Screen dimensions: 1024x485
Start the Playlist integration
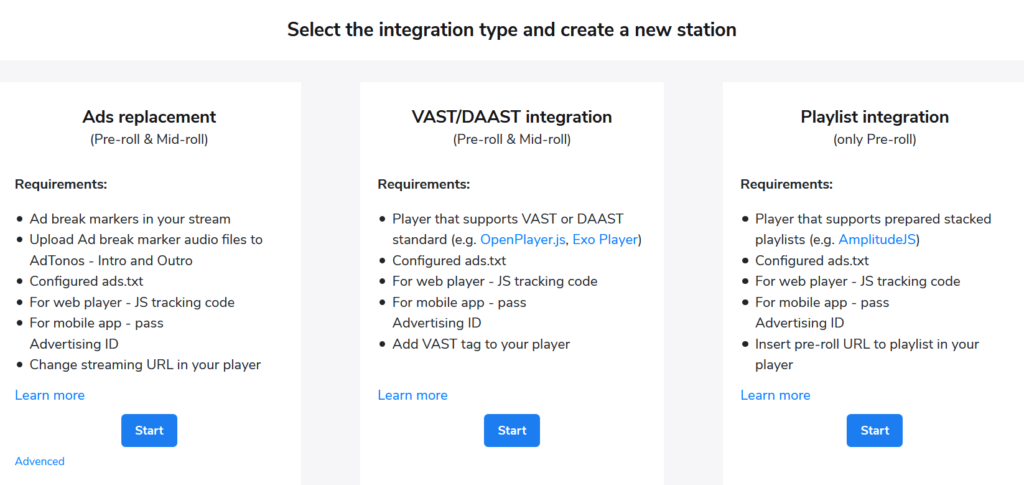click(x=874, y=430)
